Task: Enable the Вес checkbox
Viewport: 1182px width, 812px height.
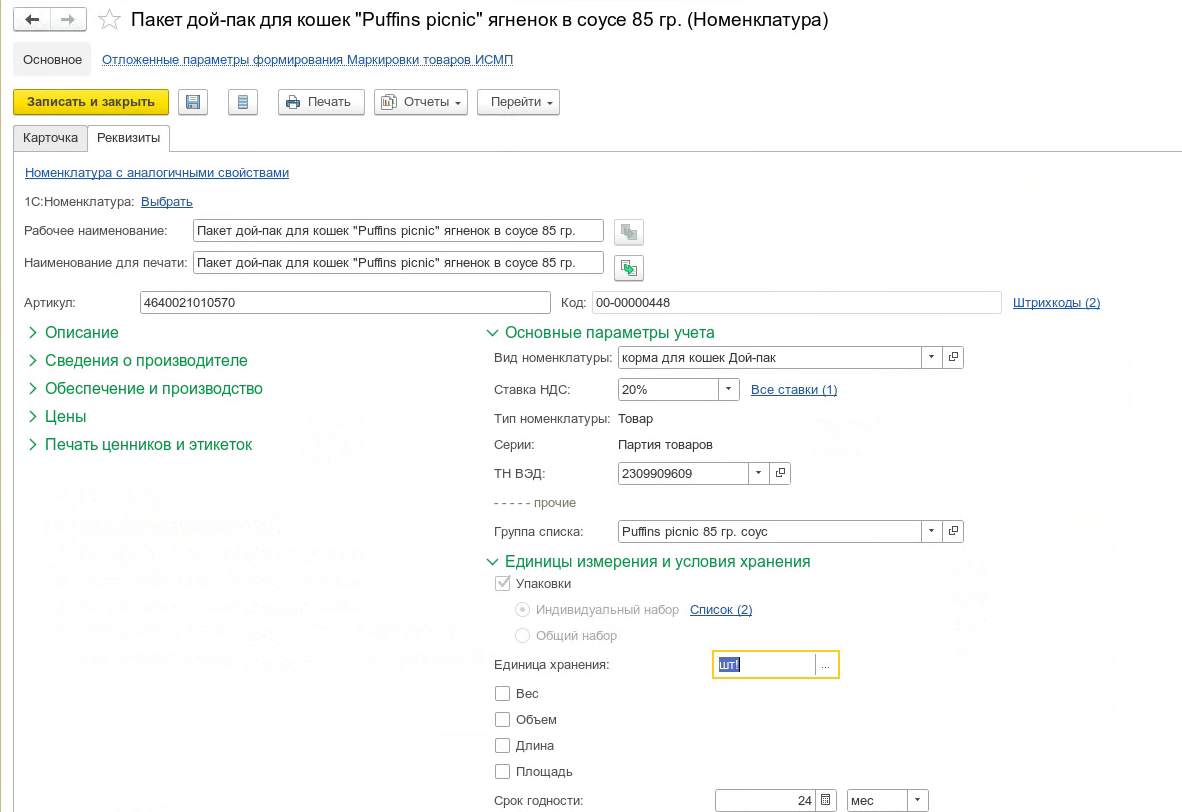Action: pyautogui.click(x=502, y=694)
